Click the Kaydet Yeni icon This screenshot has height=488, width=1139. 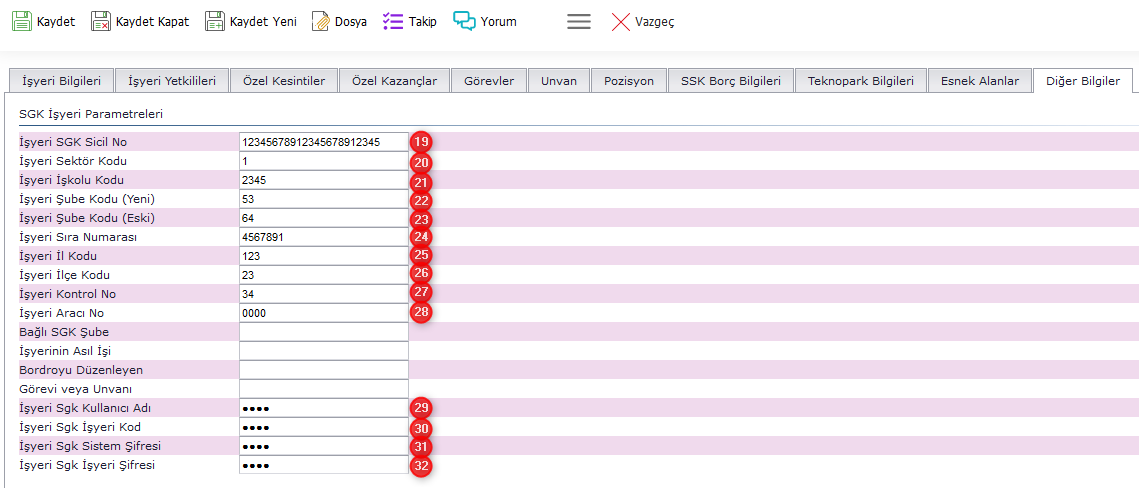(215, 21)
